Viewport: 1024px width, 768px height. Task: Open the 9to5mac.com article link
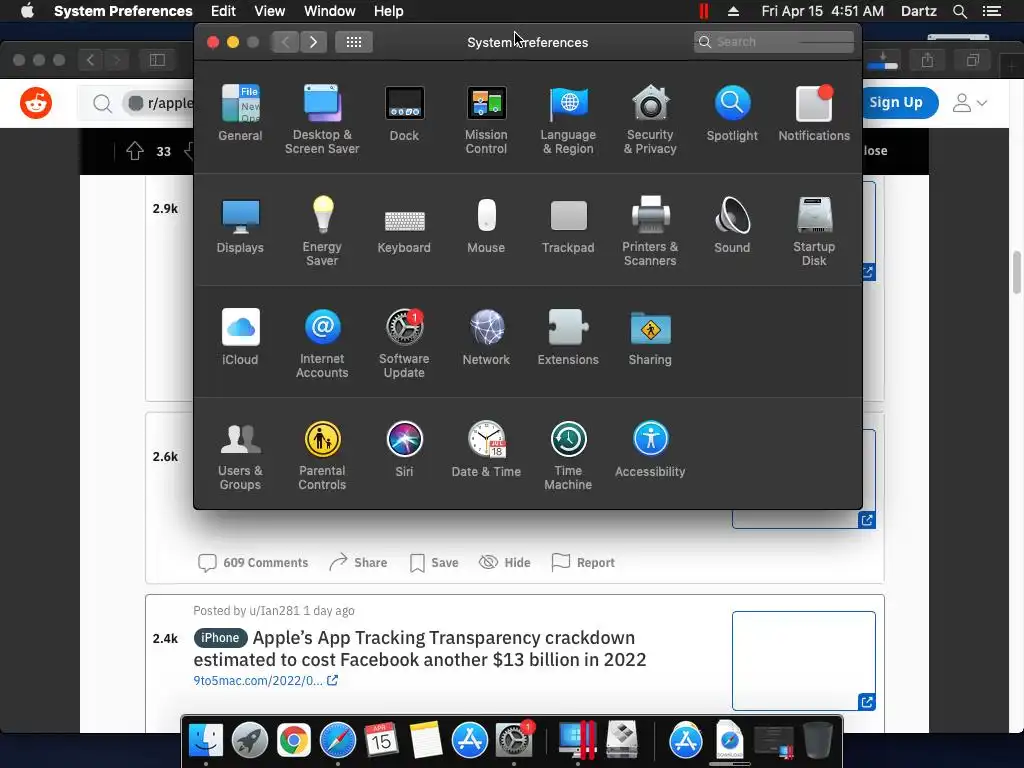coord(265,680)
